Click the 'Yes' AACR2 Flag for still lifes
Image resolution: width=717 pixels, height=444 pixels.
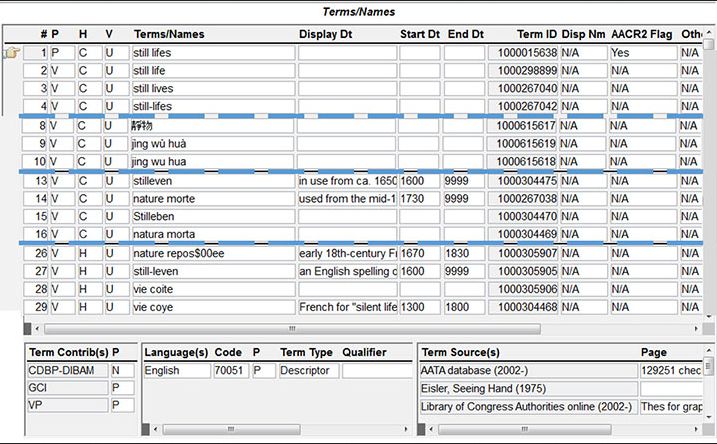click(x=643, y=53)
